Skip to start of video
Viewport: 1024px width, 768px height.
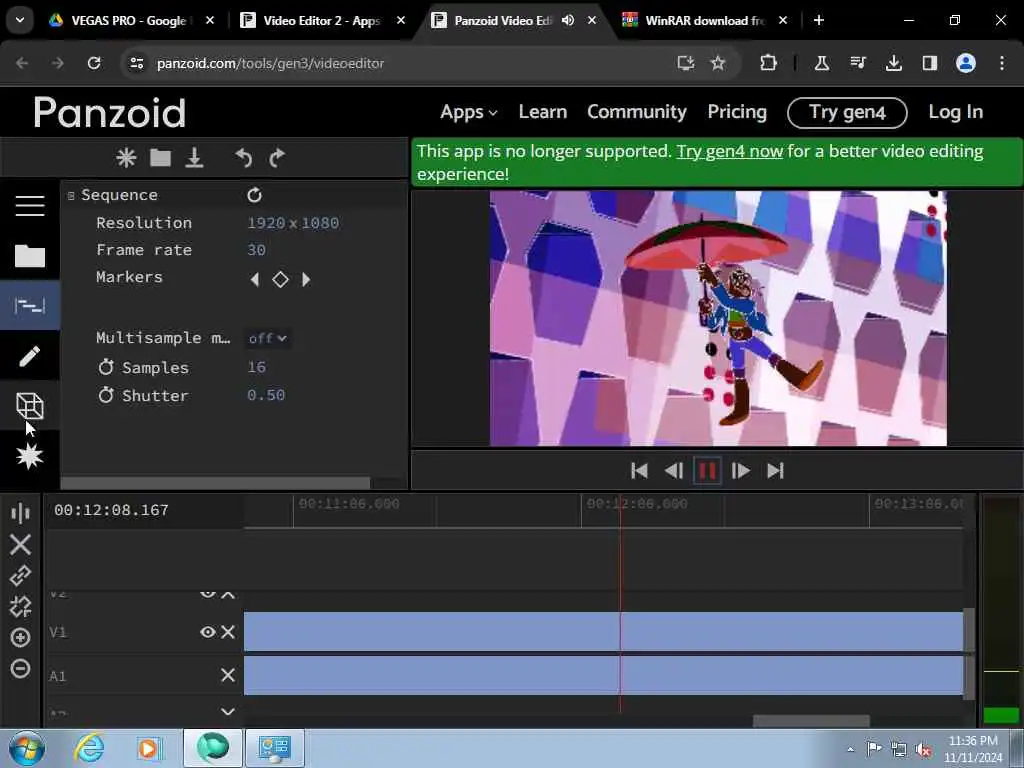click(x=639, y=470)
